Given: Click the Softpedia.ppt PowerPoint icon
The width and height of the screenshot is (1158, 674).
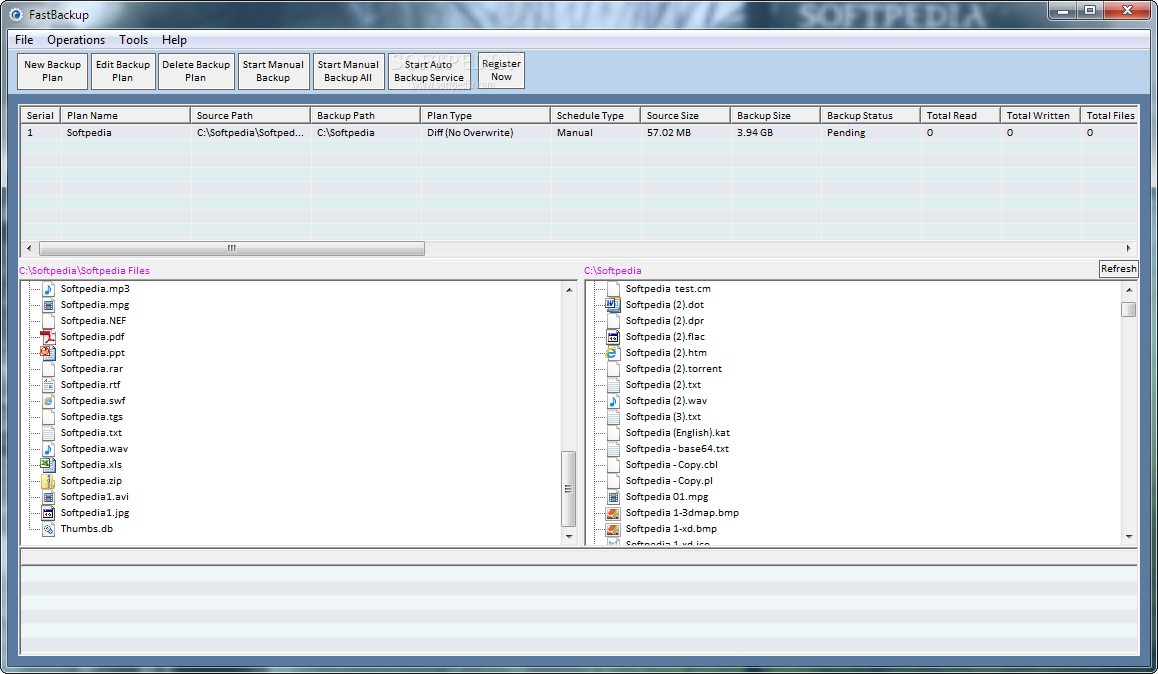Looking at the screenshot, I should (x=48, y=353).
